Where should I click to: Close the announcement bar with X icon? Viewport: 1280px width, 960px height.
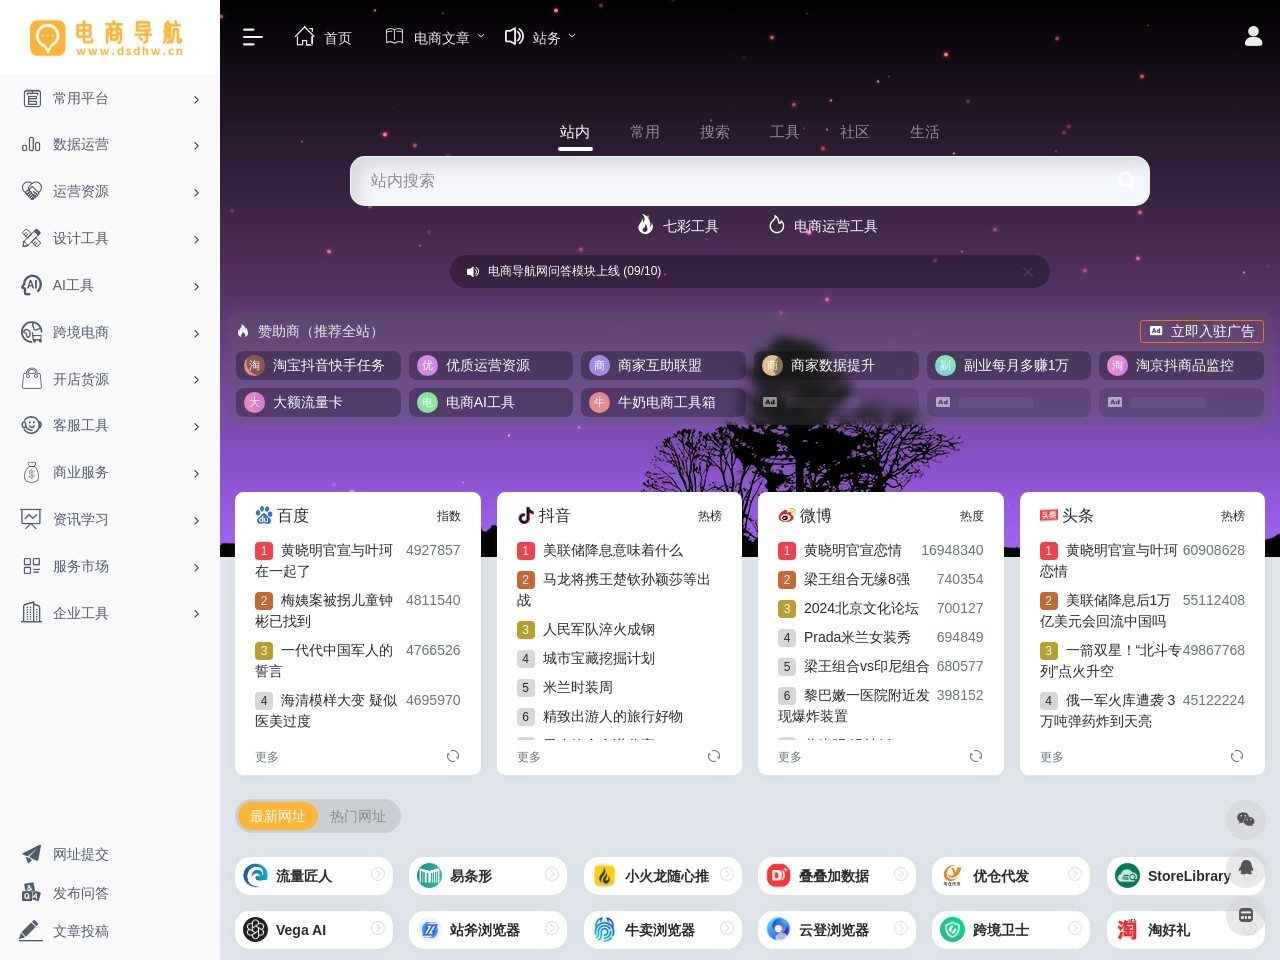(x=1028, y=271)
